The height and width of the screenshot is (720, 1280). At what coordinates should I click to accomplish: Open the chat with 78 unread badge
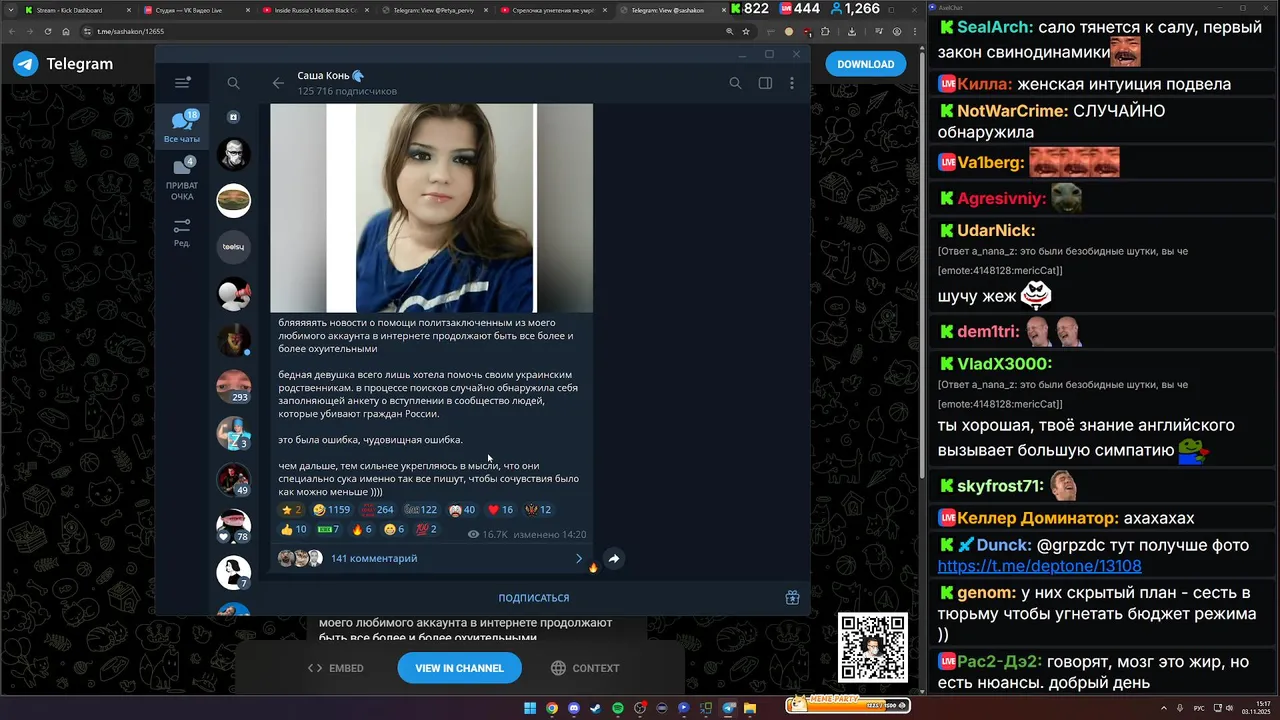[234, 525]
